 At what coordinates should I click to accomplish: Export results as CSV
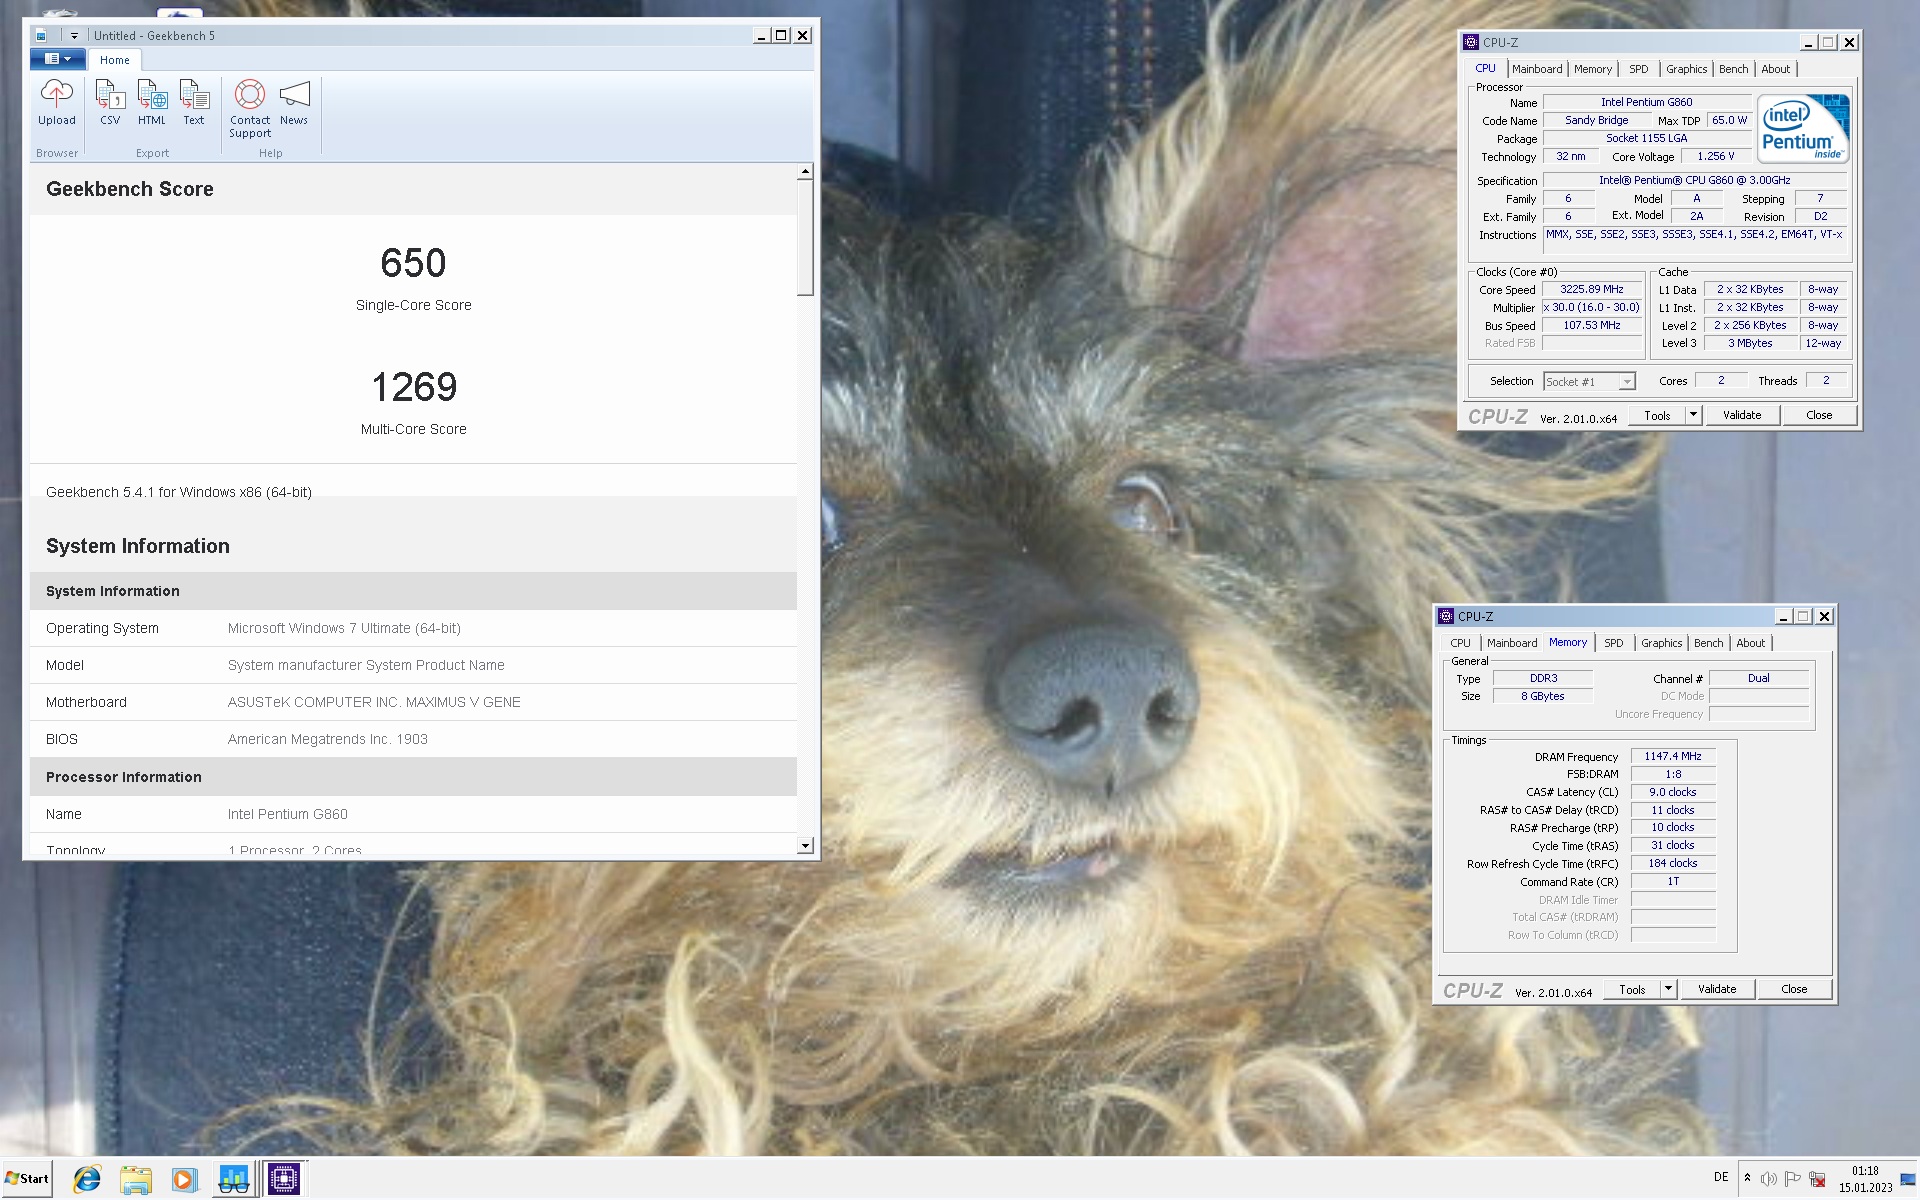click(x=110, y=103)
